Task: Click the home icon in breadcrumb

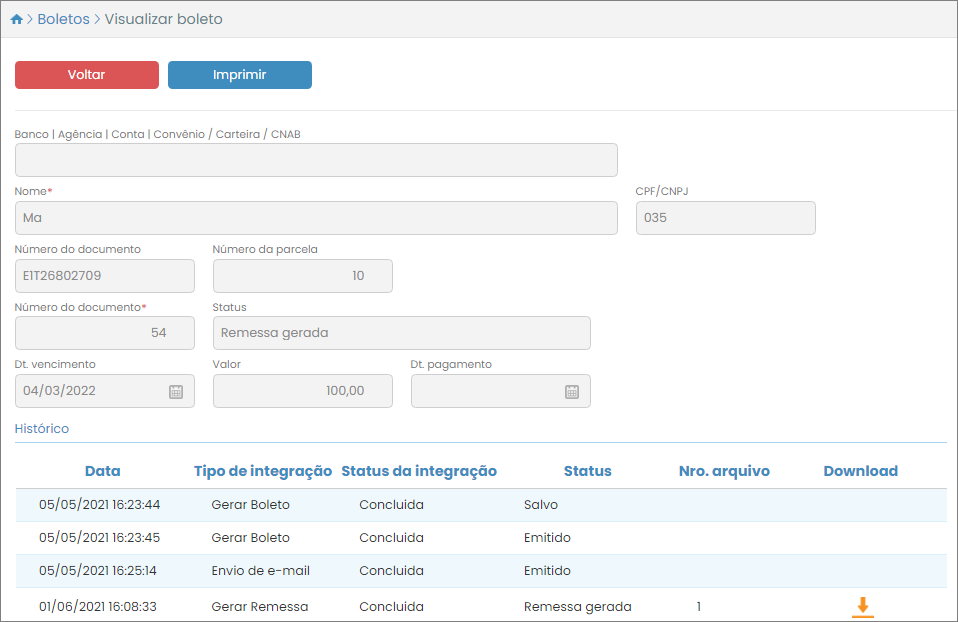Action: 16,19
